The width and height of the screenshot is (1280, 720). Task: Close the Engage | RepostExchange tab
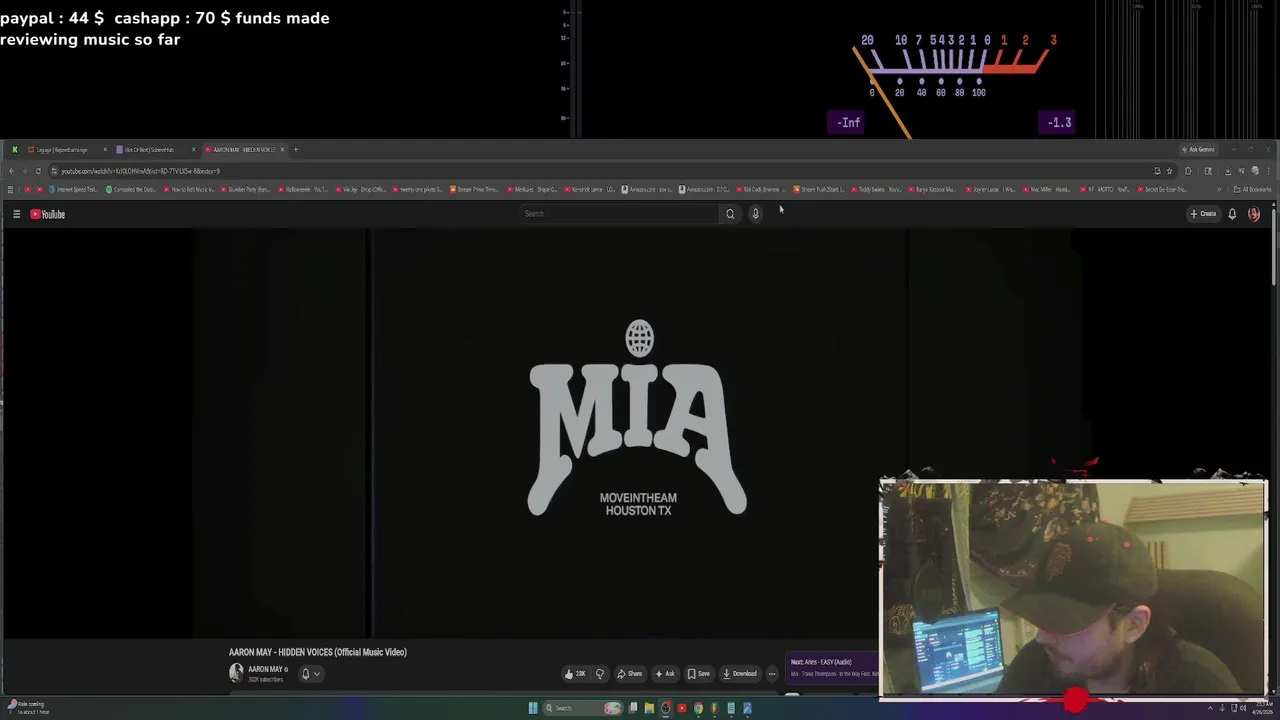(105, 150)
